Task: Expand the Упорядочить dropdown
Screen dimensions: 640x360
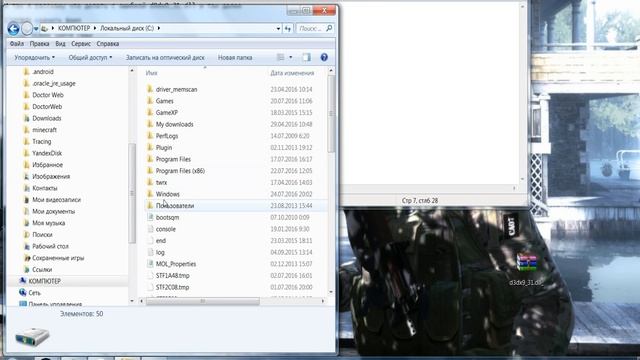Action: (34, 58)
